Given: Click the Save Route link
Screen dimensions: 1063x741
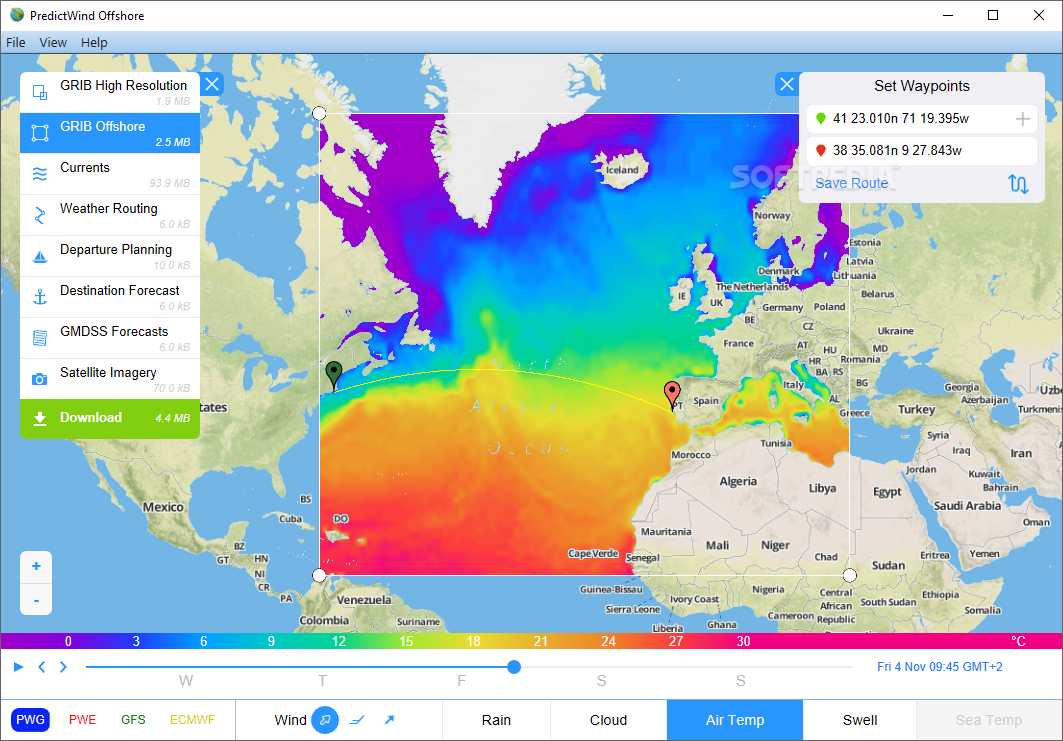Looking at the screenshot, I should [x=851, y=183].
